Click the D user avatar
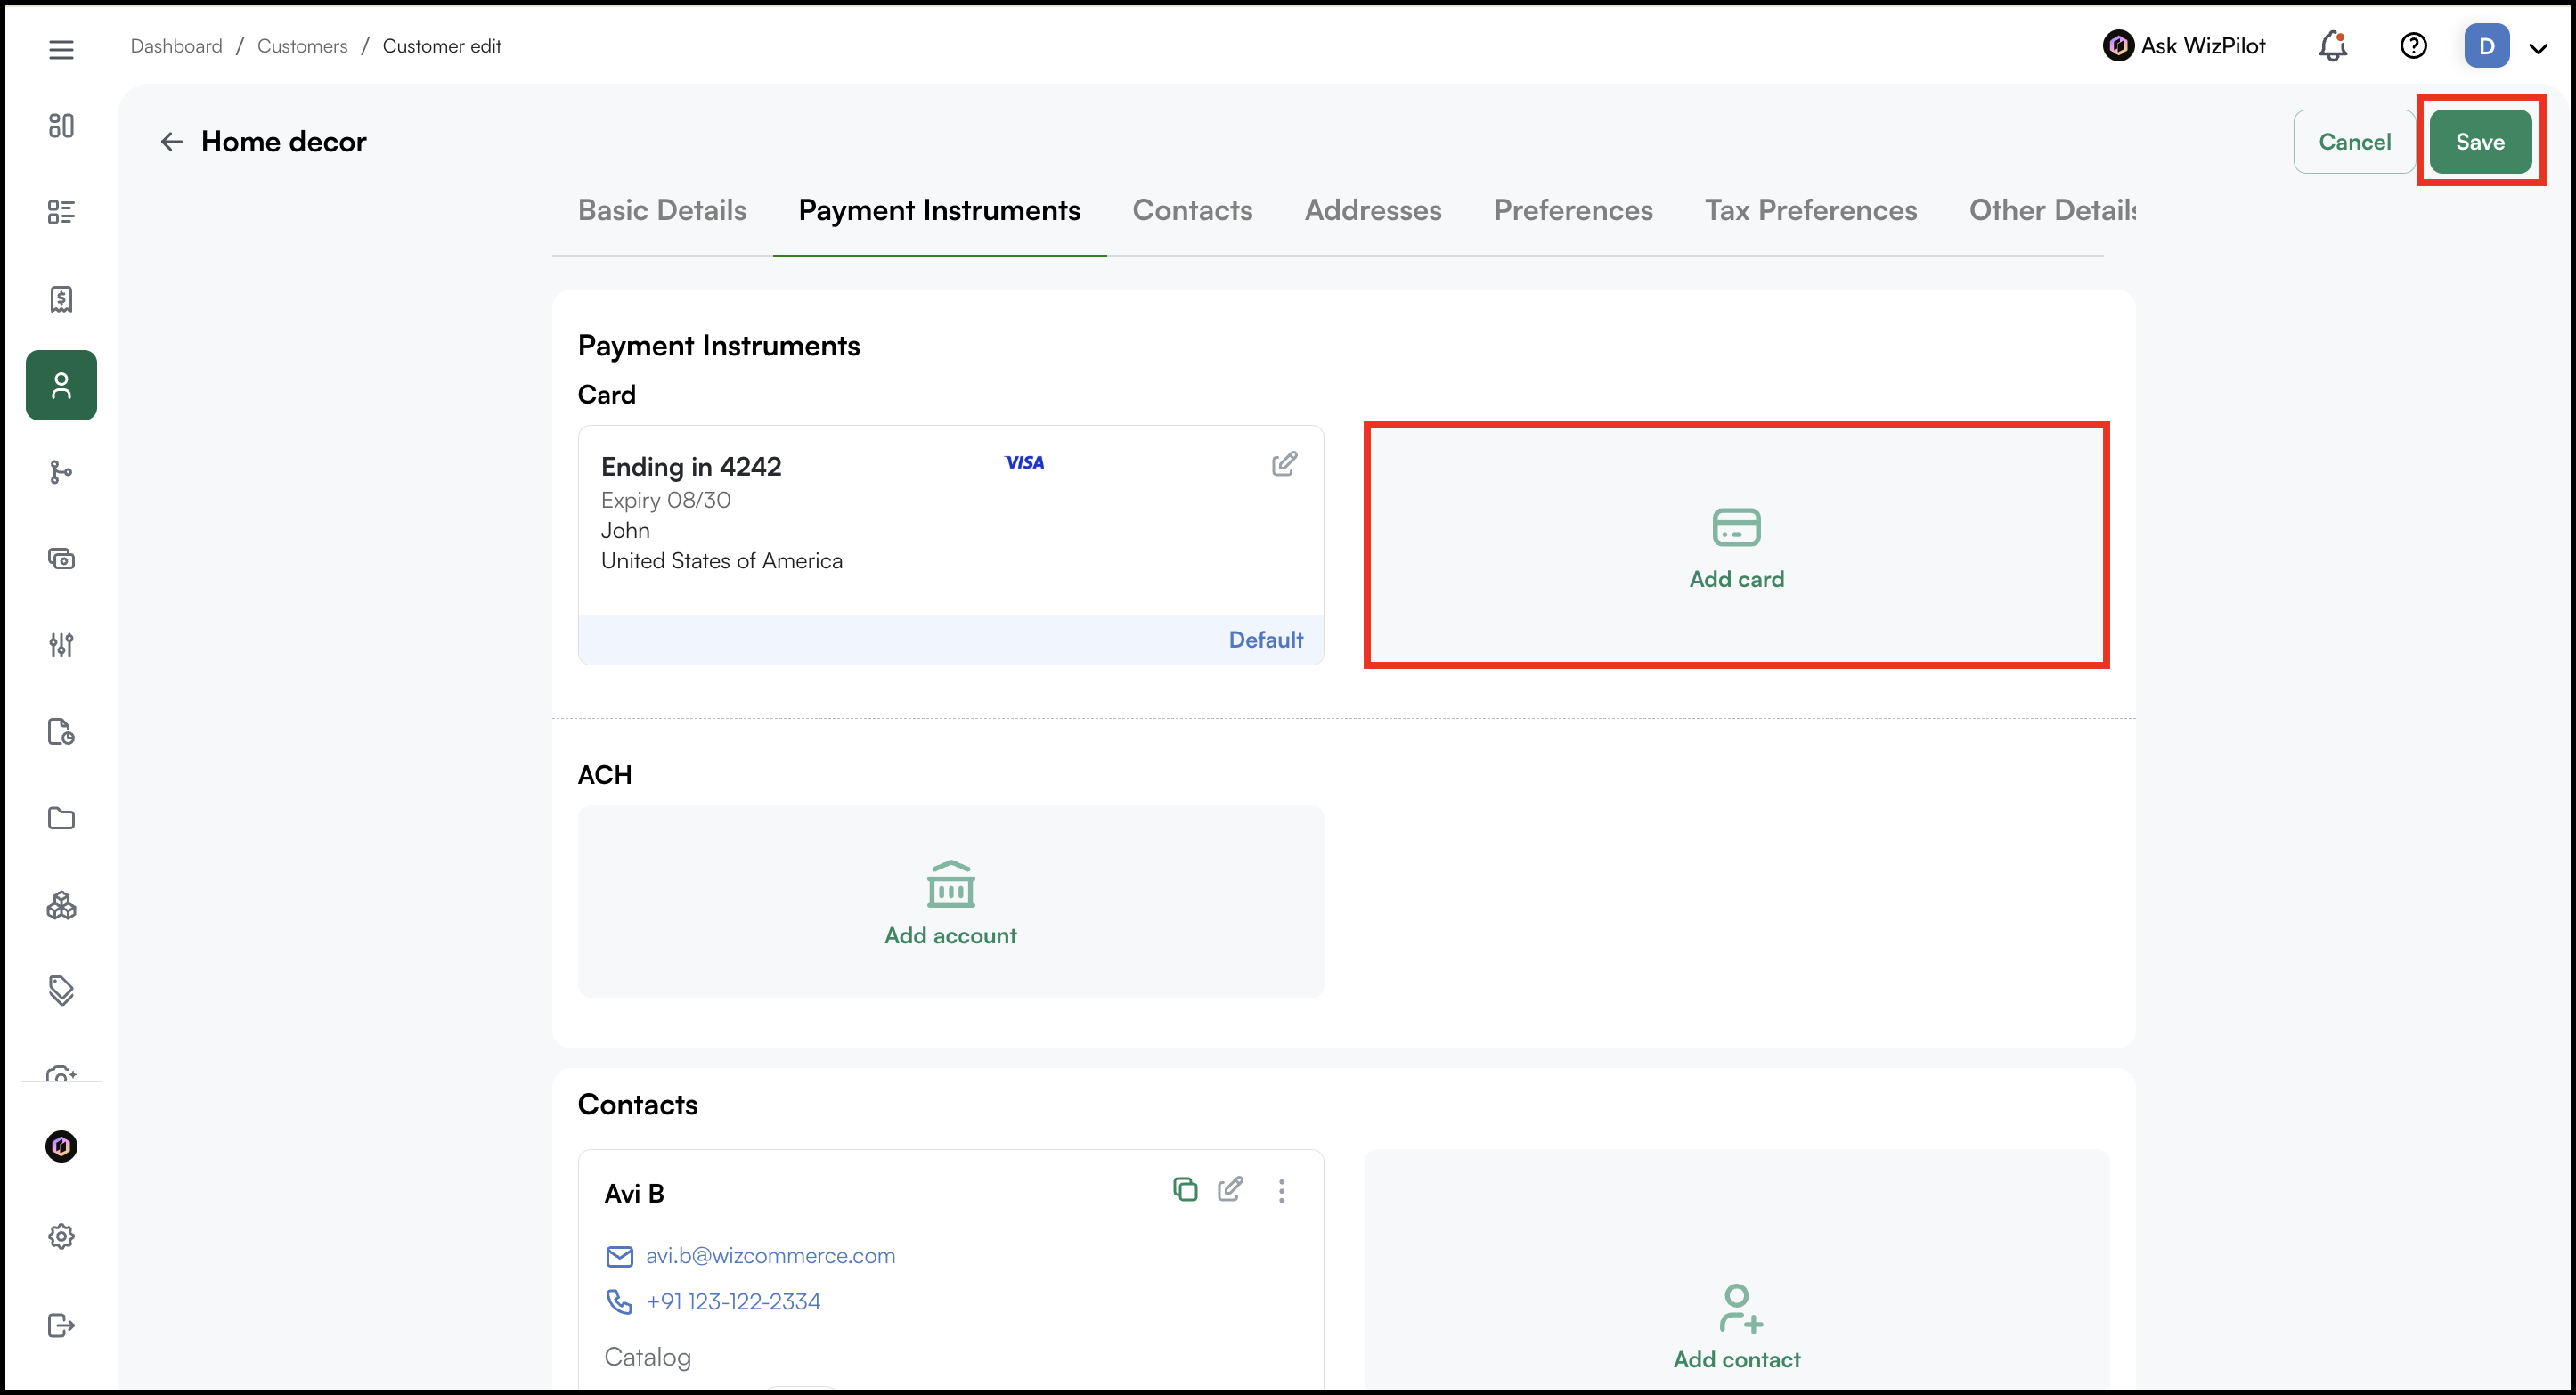 coord(2486,46)
